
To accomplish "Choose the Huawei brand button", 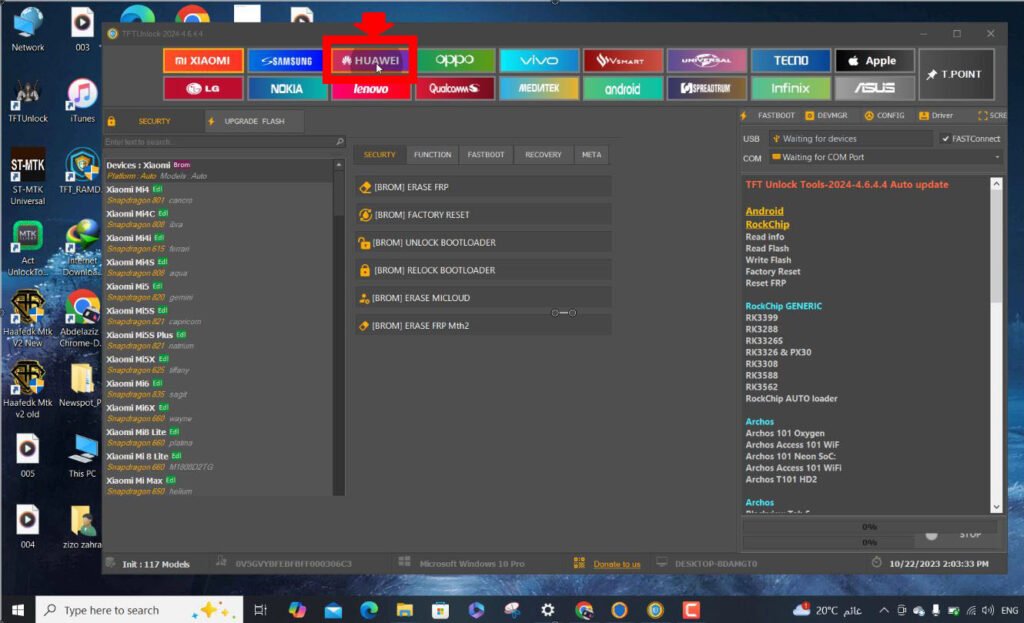I will (370, 61).
